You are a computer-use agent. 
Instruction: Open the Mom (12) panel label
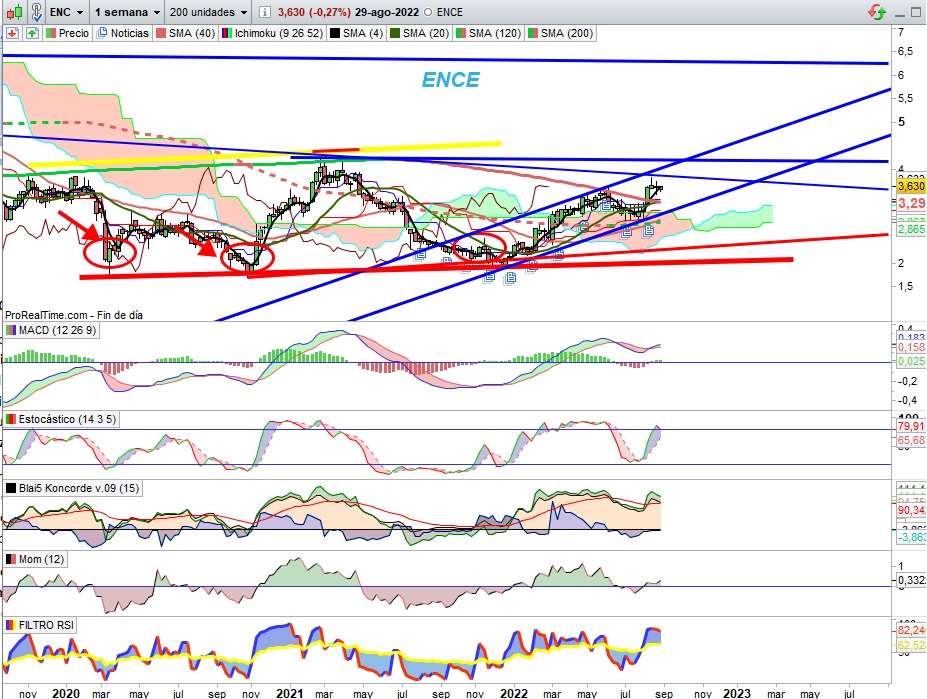(x=35, y=559)
